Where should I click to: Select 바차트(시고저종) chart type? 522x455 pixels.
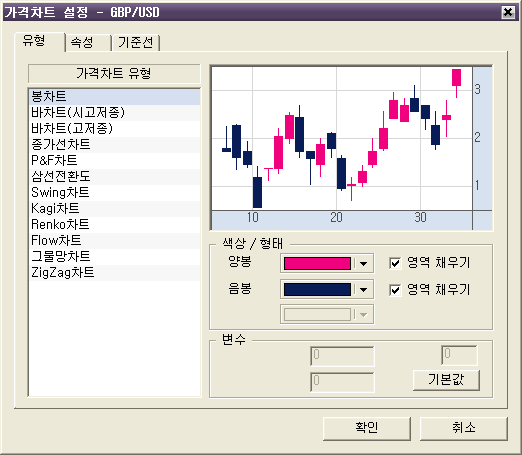(115, 113)
